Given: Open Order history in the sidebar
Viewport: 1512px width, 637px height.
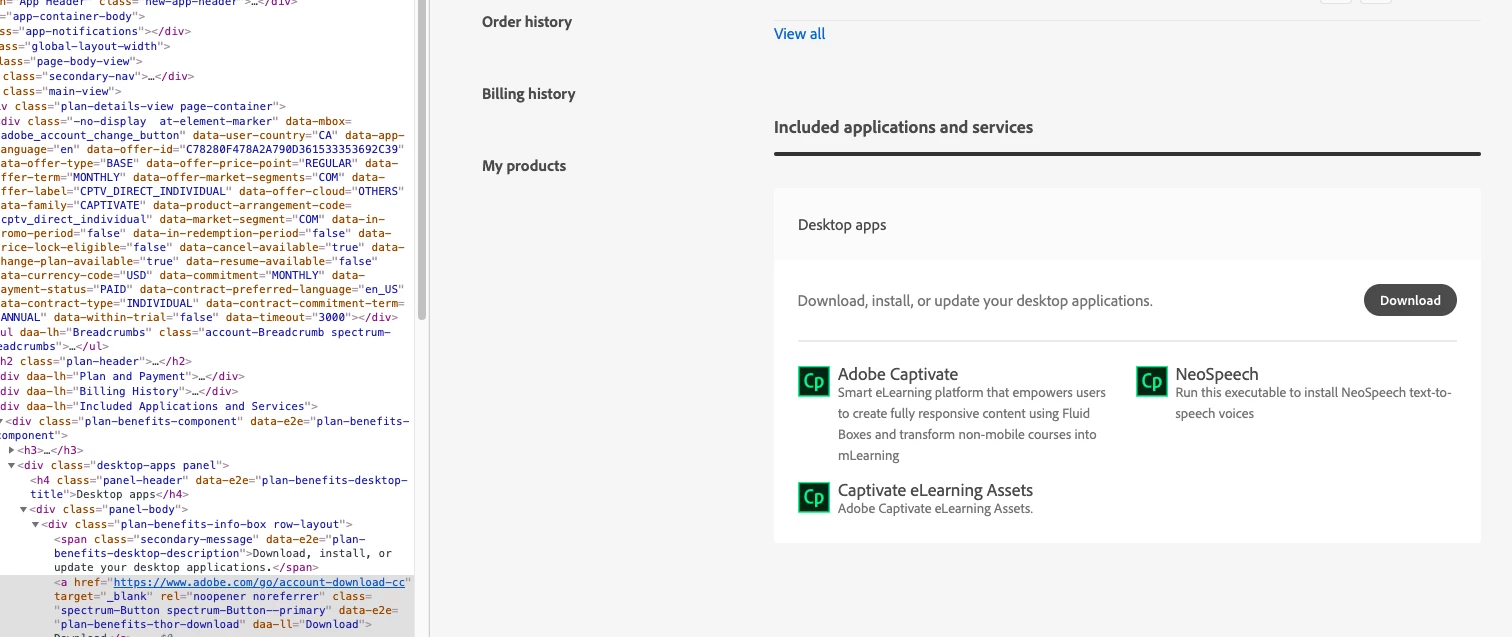Looking at the screenshot, I should point(527,22).
